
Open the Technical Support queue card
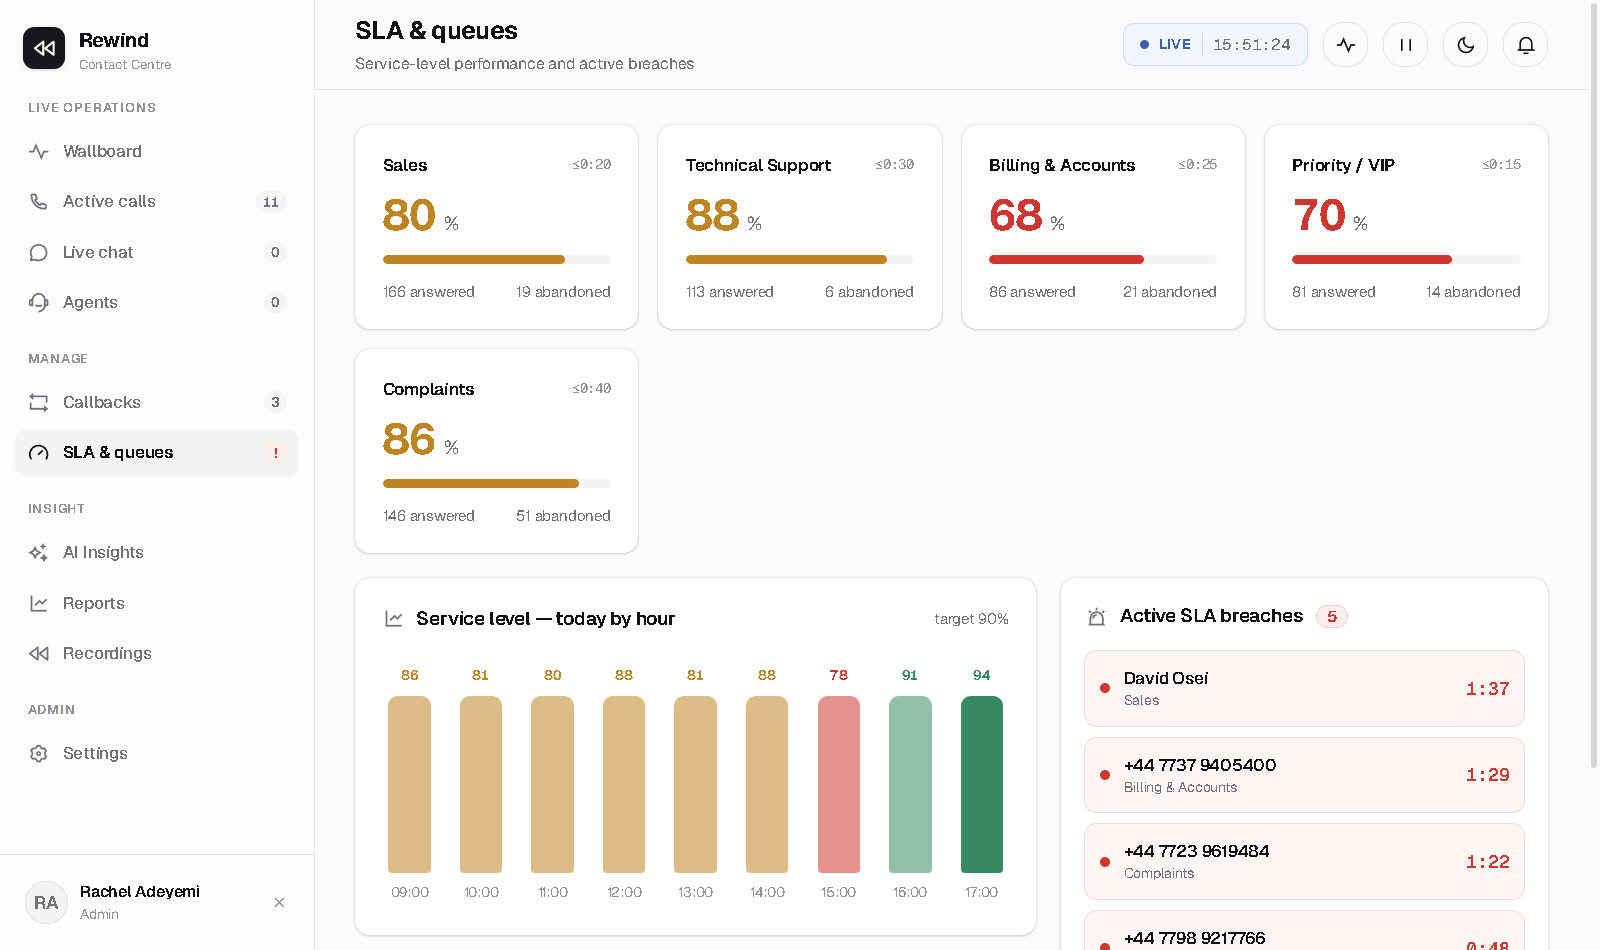800,227
